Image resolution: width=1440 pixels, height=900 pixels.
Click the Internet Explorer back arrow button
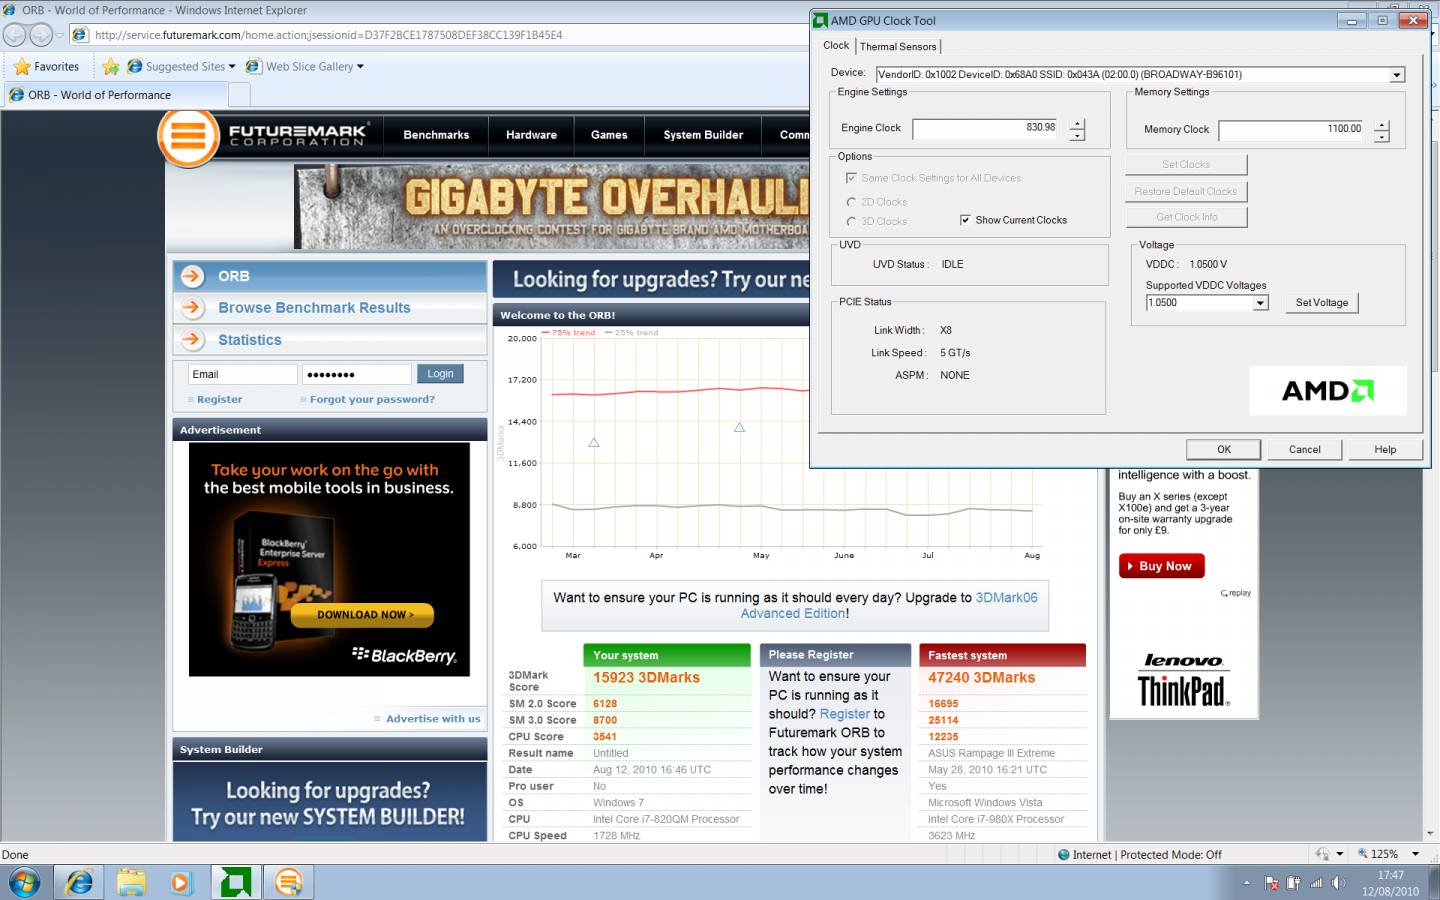point(15,35)
